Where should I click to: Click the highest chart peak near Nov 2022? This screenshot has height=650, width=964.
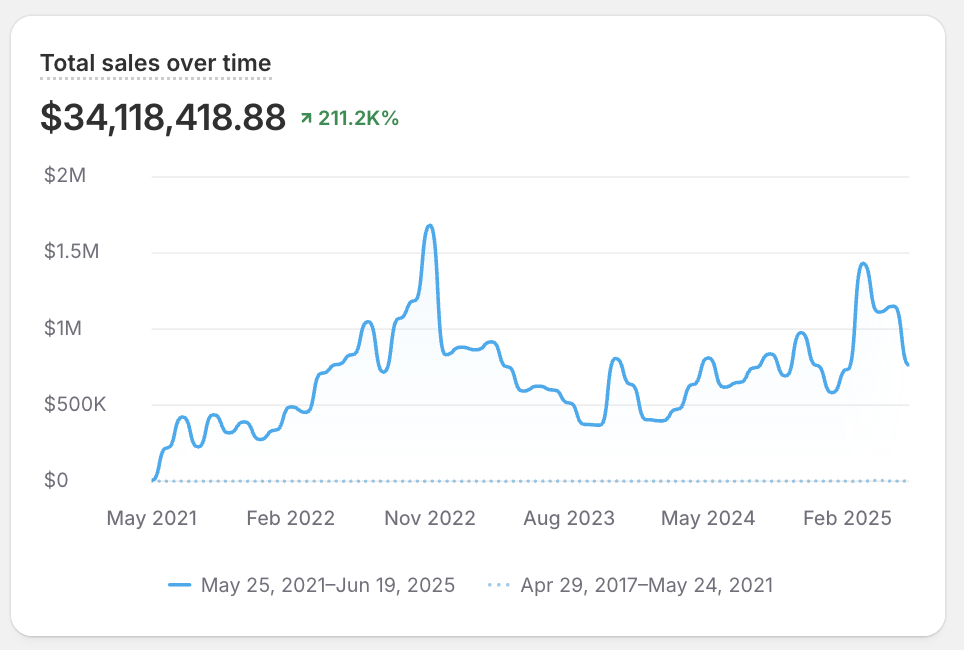tap(430, 226)
